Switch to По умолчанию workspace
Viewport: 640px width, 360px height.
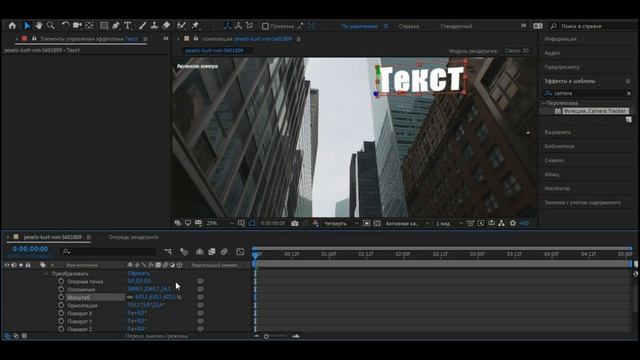(359, 26)
